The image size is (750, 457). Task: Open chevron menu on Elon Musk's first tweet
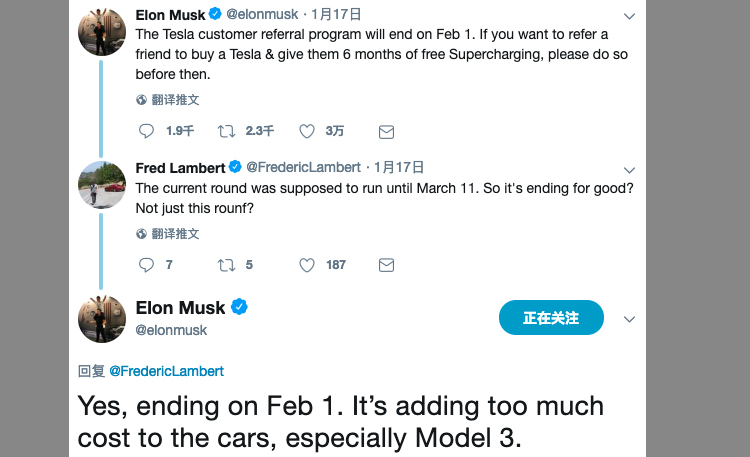(x=629, y=16)
